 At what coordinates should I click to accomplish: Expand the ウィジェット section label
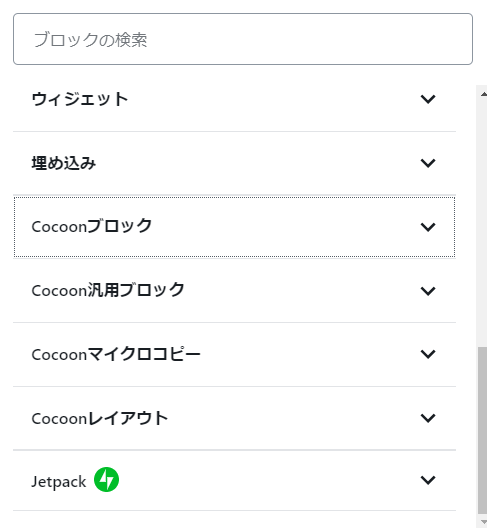(80, 99)
